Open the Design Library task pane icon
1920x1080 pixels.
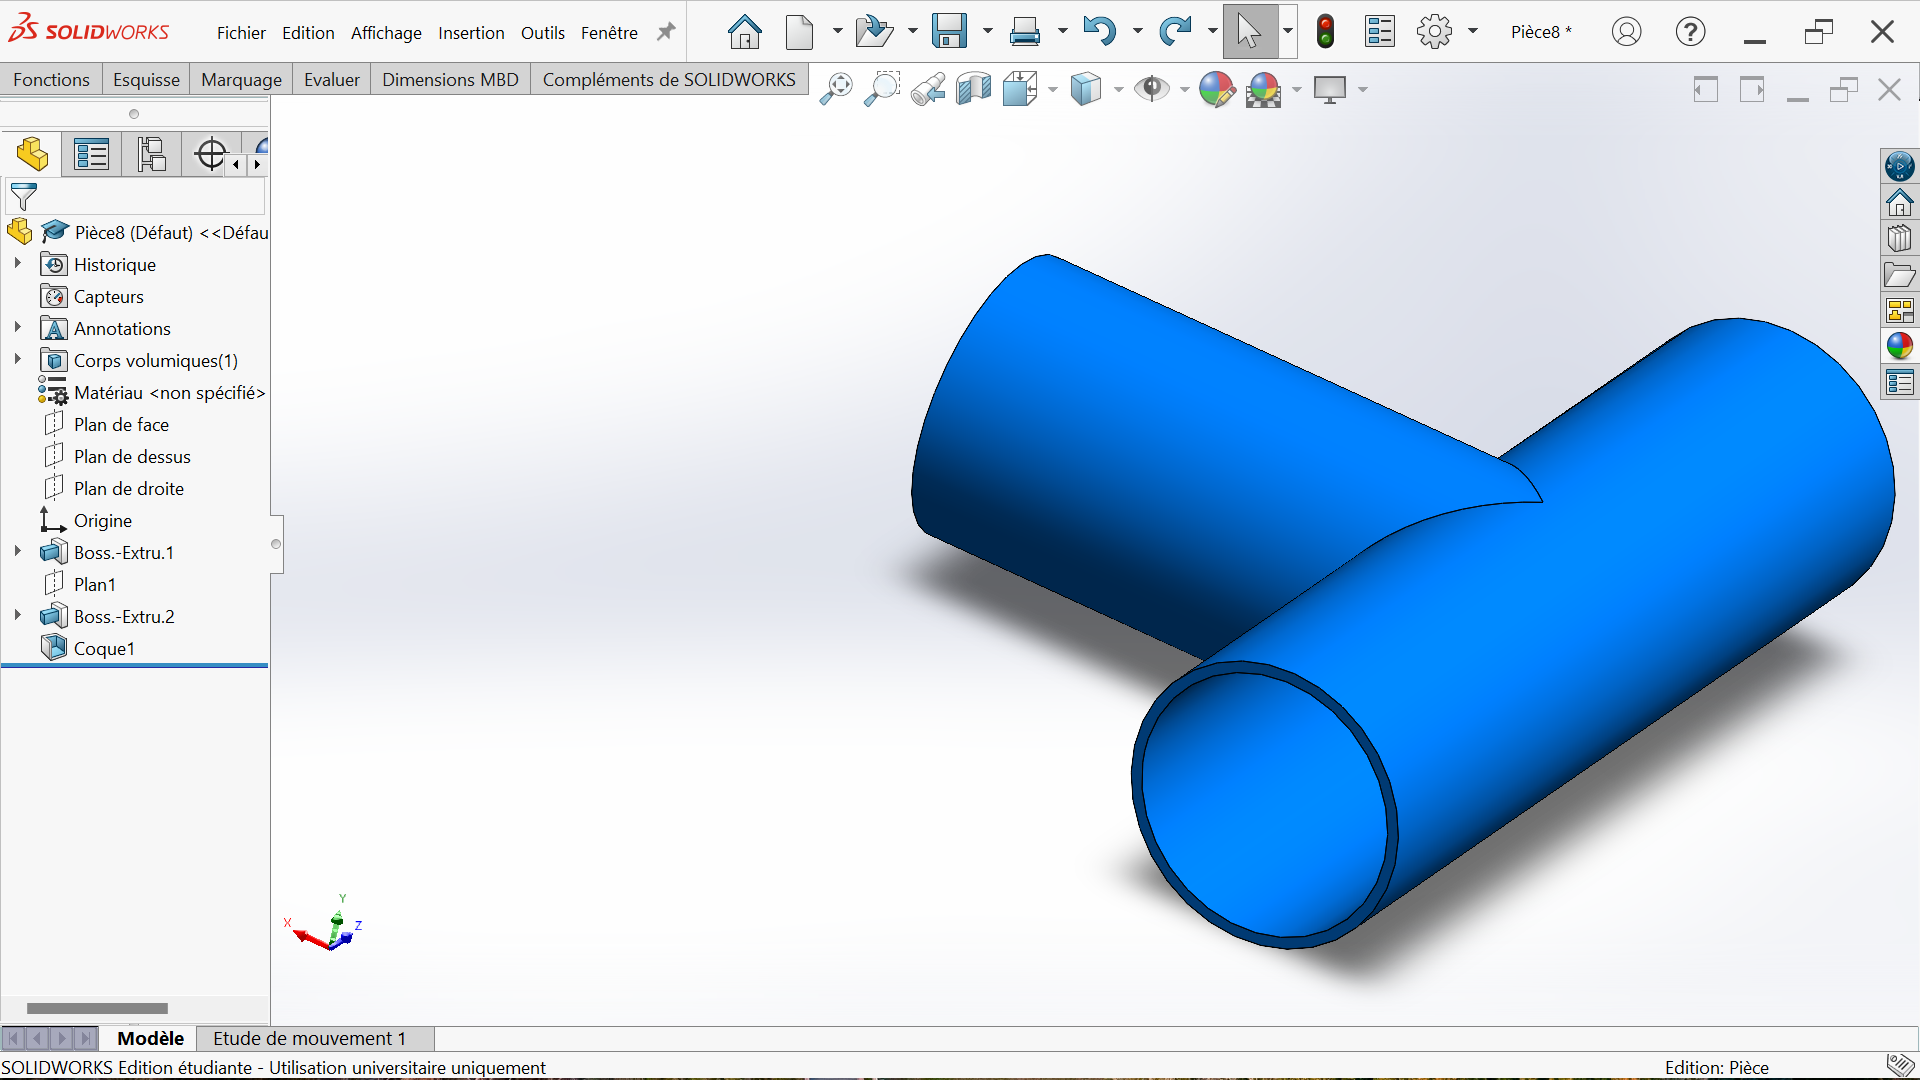point(1900,238)
